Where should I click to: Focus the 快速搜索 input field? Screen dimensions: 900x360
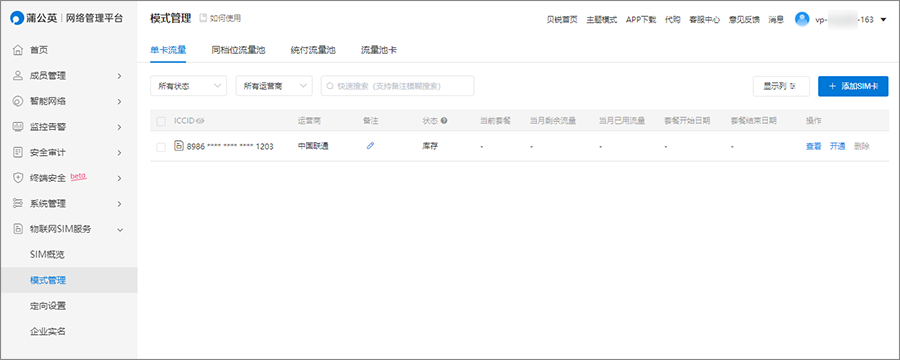[x=397, y=86]
